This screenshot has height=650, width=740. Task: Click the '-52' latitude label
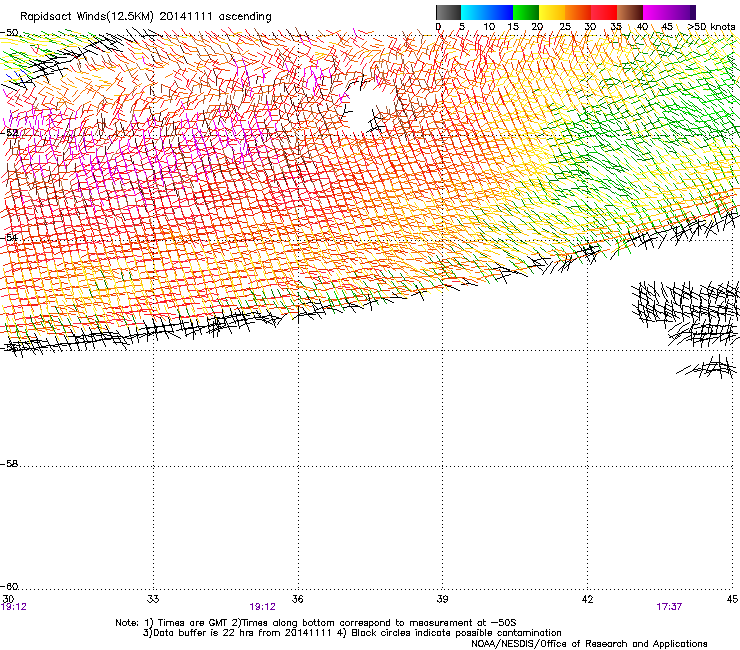9,133
